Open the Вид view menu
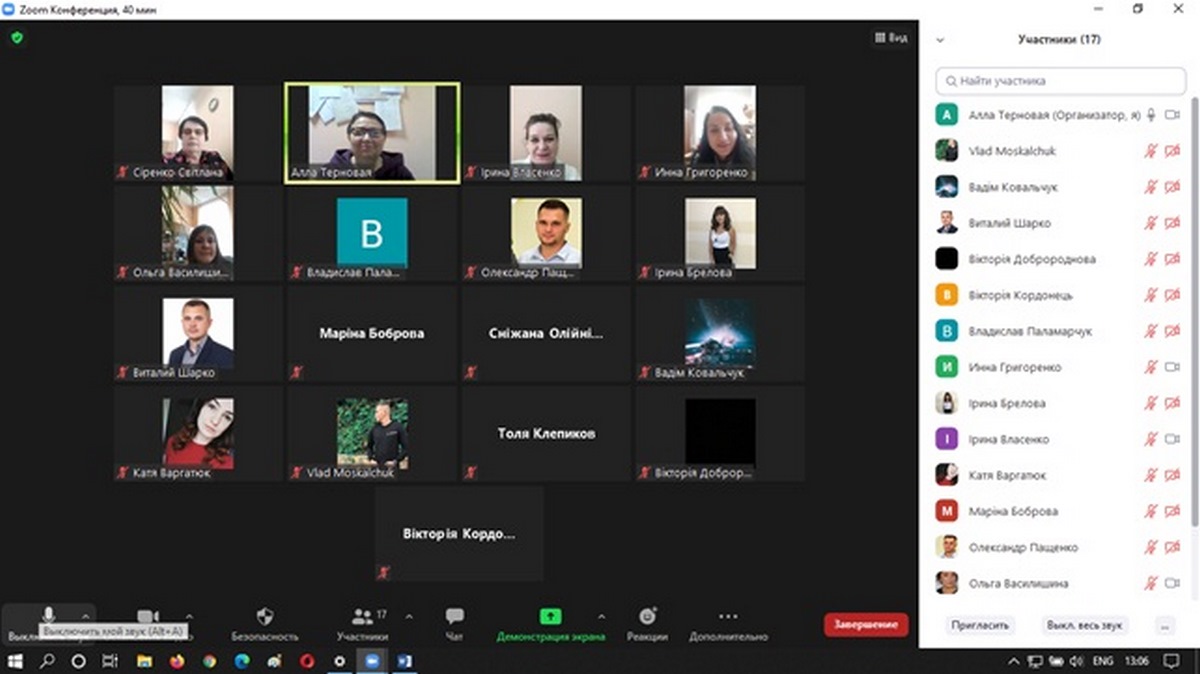1200x674 pixels. [891, 38]
